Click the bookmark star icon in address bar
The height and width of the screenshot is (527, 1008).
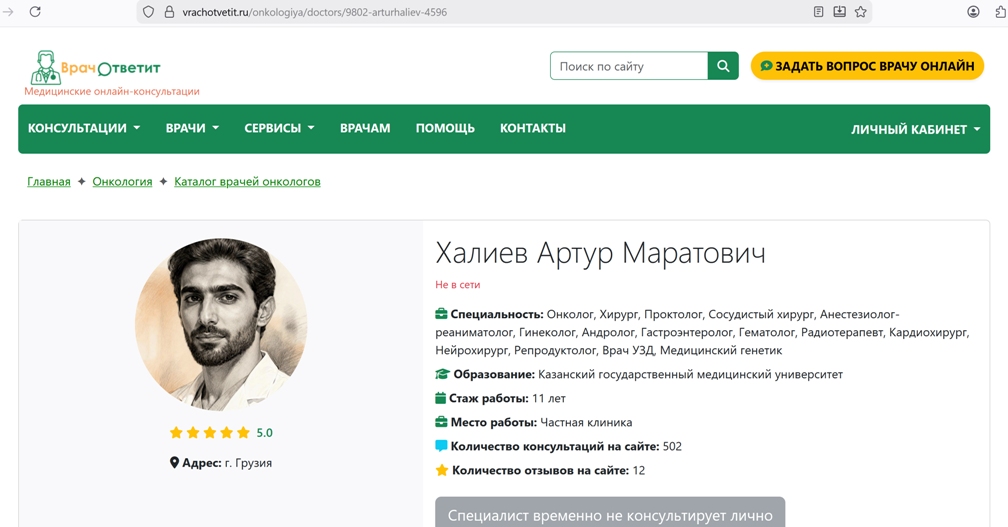pyautogui.click(x=860, y=12)
